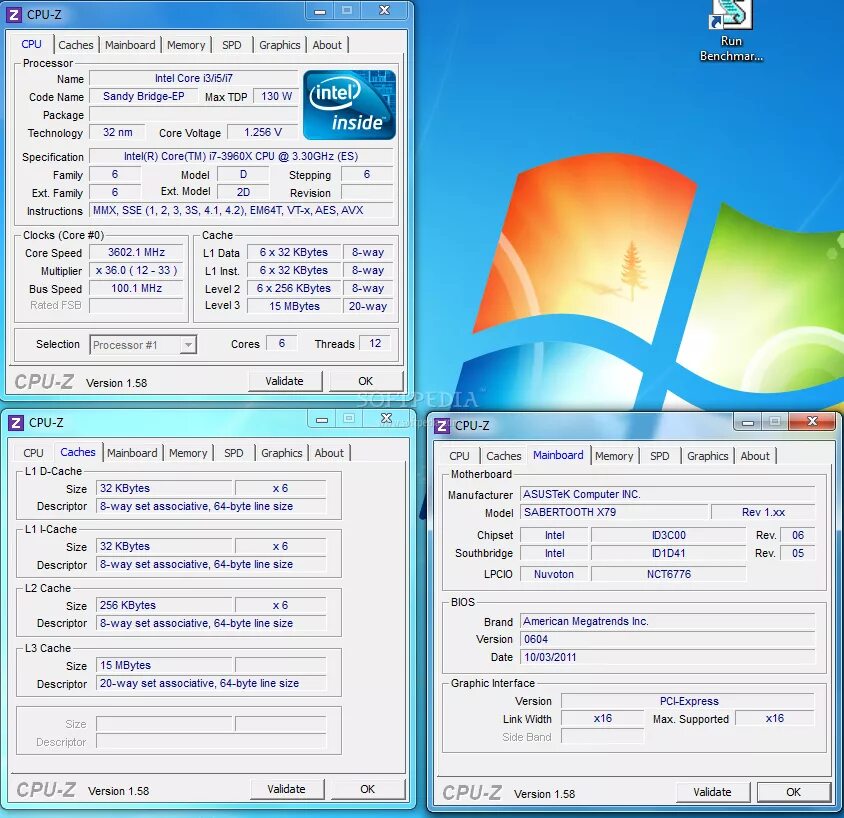The height and width of the screenshot is (818, 844).
Task: Click the Intel inside logo badge
Action: (x=349, y=105)
